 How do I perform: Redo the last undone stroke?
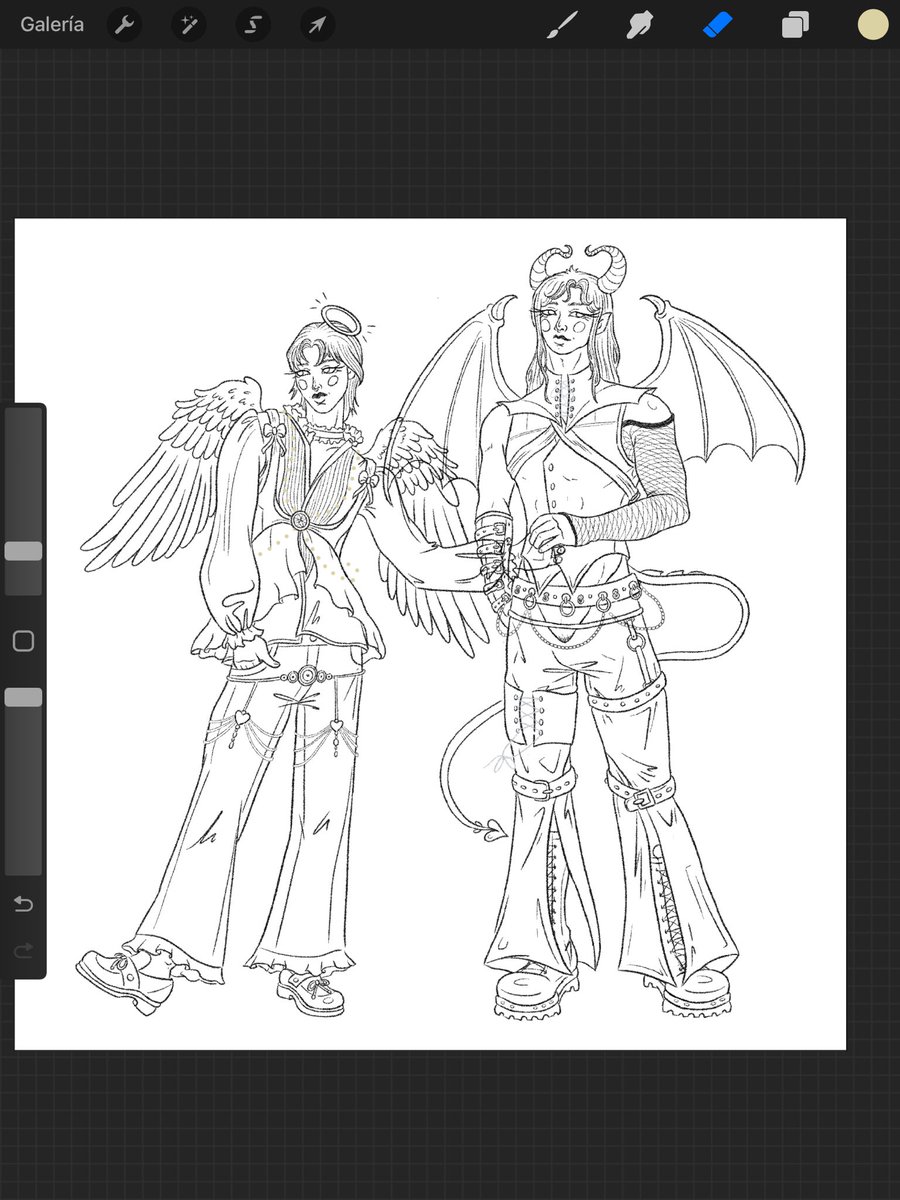pyautogui.click(x=23, y=950)
